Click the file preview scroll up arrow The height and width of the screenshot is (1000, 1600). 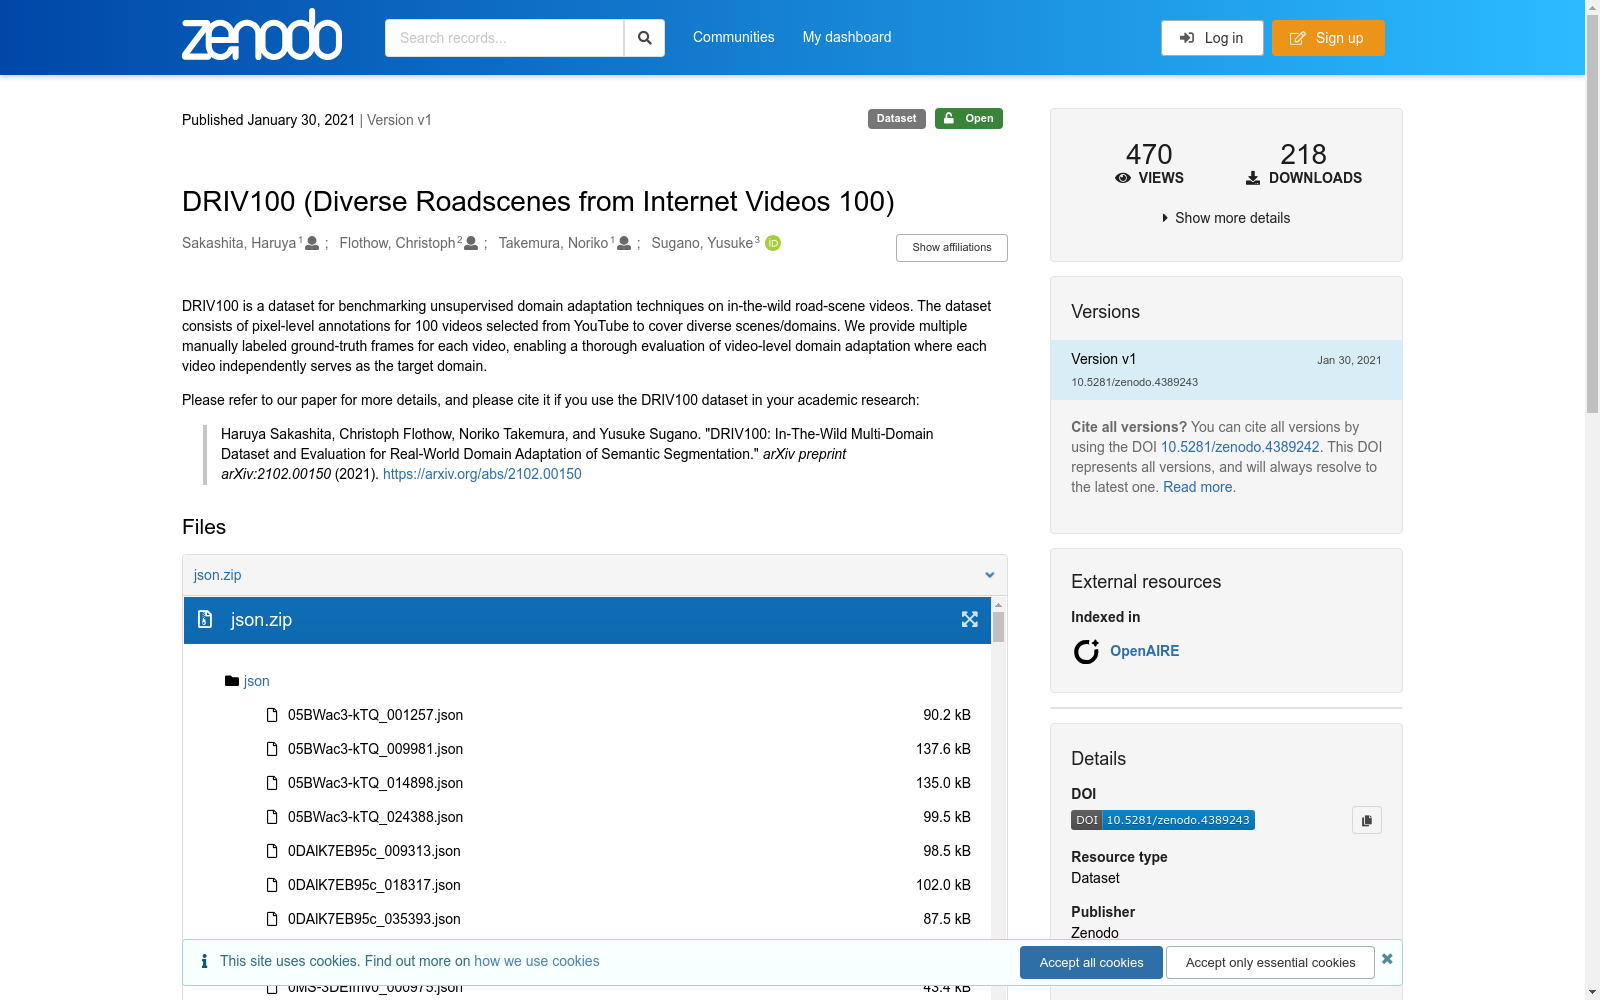(x=998, y=605)
